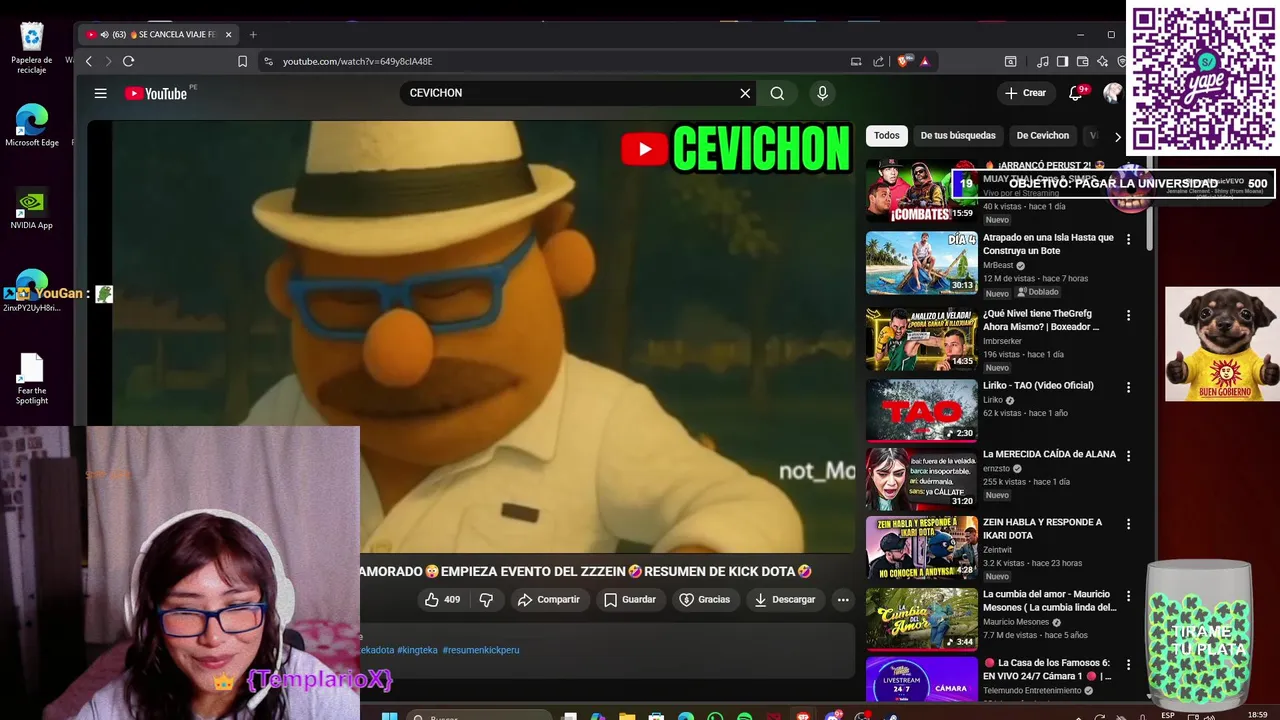Open the MrBeast channel name link
The height and width of the screenshot is (720, 1280).
pos(998,266)
